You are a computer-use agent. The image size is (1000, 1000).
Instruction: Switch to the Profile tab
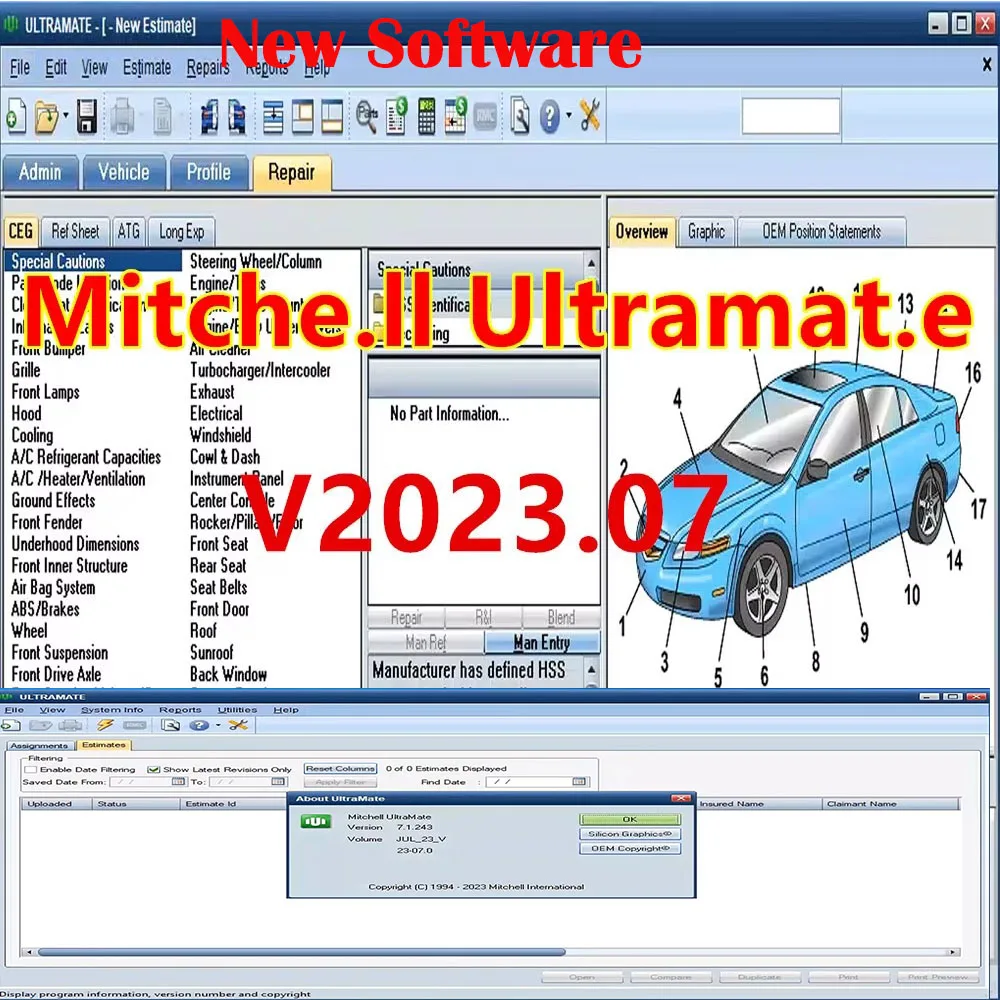pyautogui.click(x=209, y=172)
